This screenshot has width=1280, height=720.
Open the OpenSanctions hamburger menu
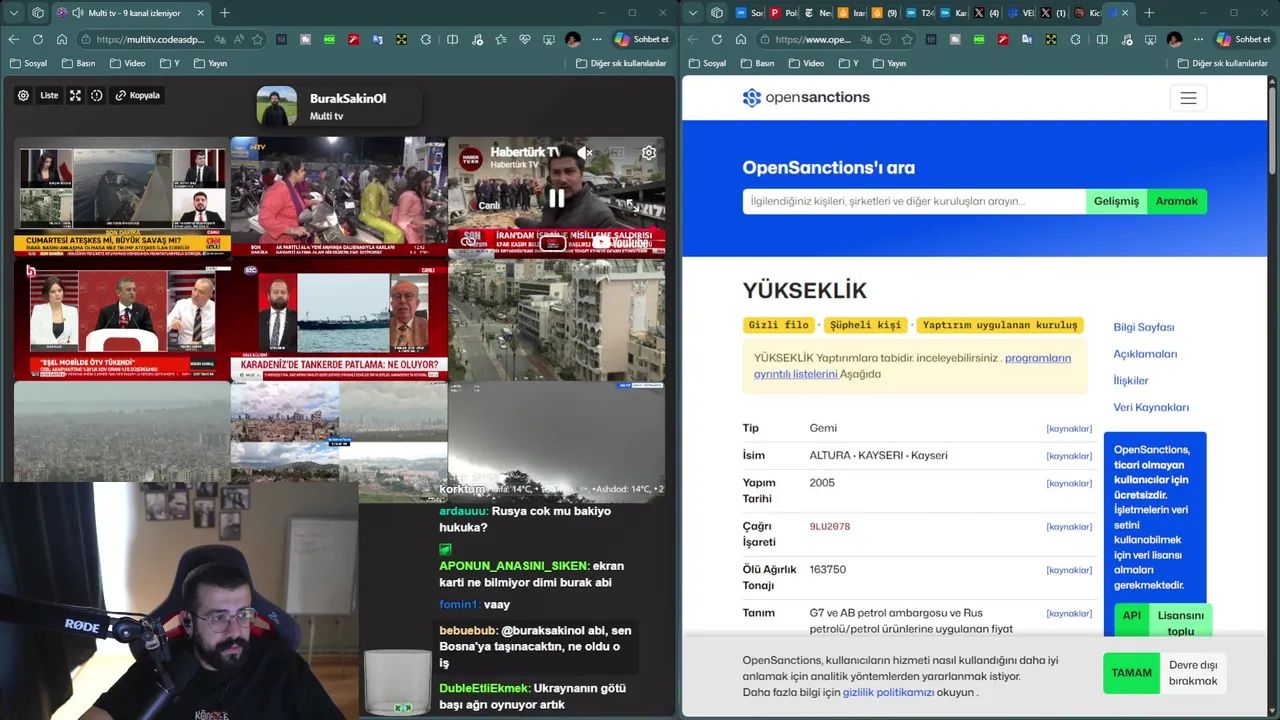[1188, 98]
